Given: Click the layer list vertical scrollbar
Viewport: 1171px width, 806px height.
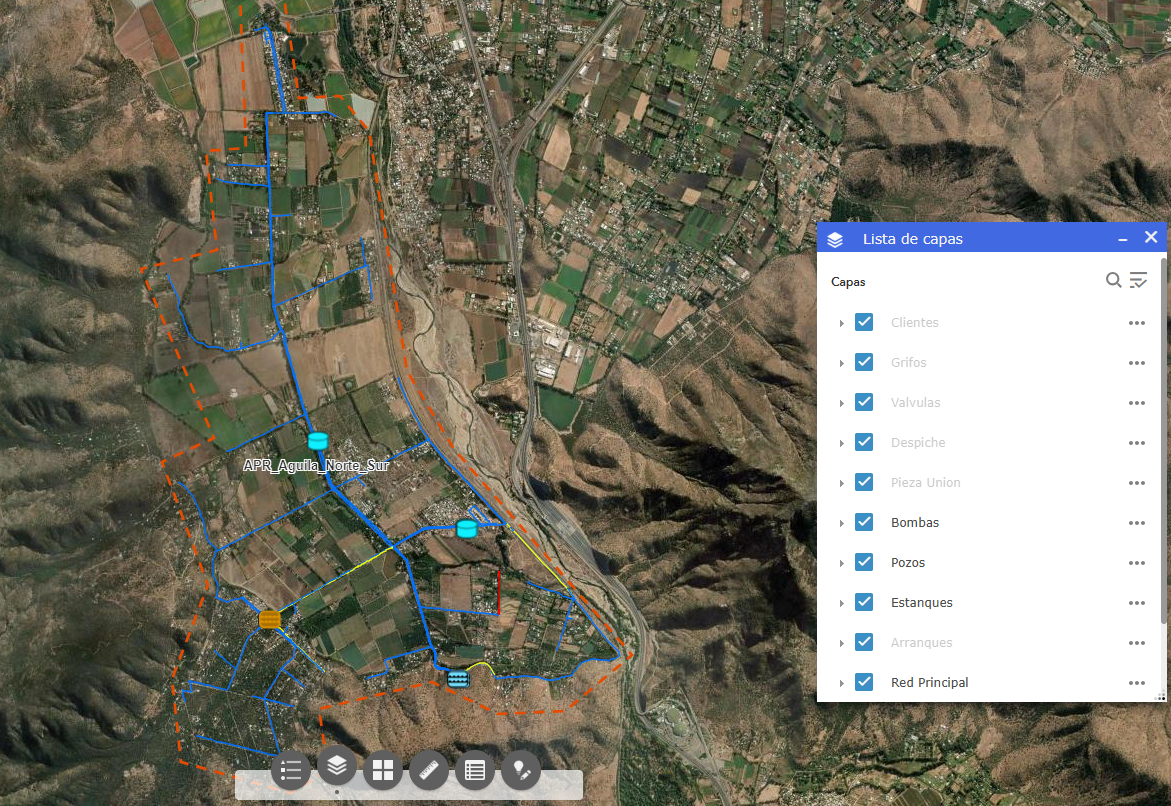Looking at the screenshot, I should pos(1163,441).
